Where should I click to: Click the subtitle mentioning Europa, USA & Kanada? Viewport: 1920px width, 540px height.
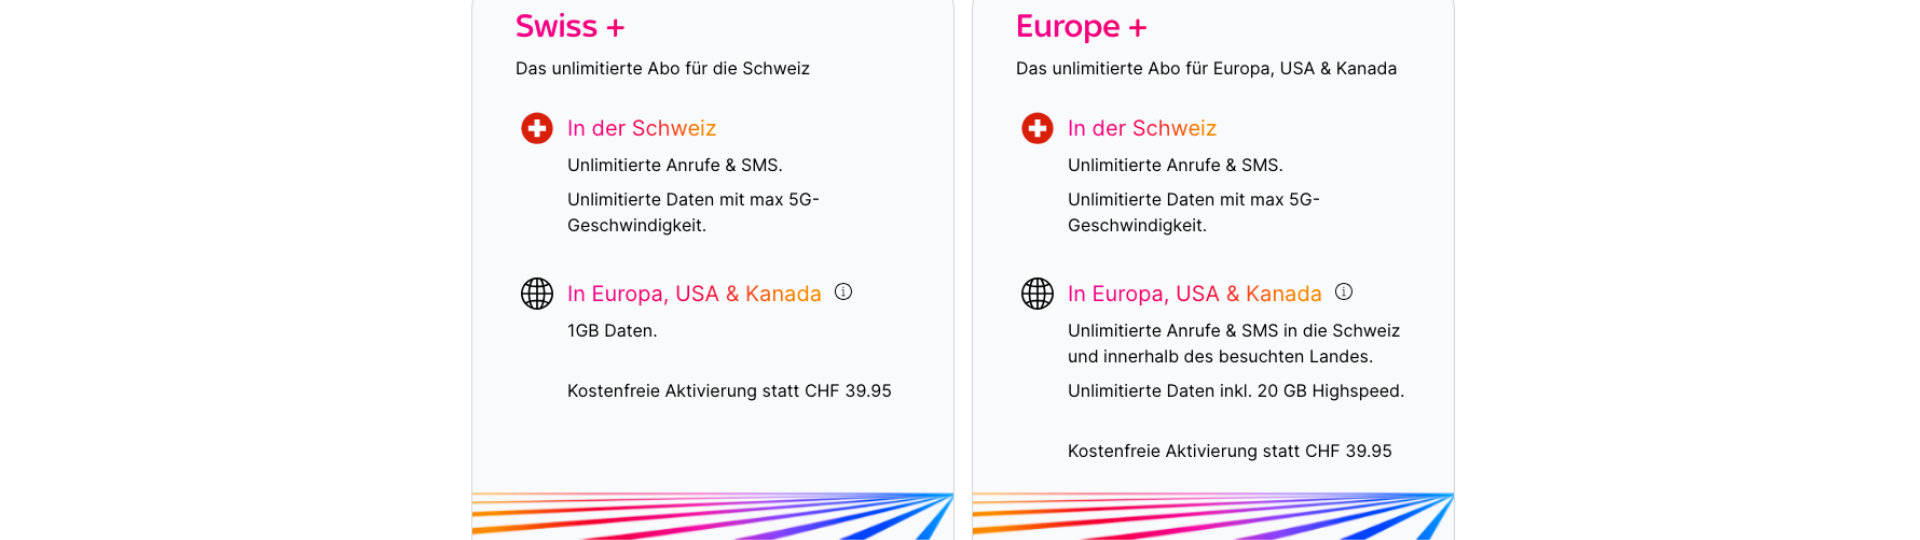[1206, 69]
